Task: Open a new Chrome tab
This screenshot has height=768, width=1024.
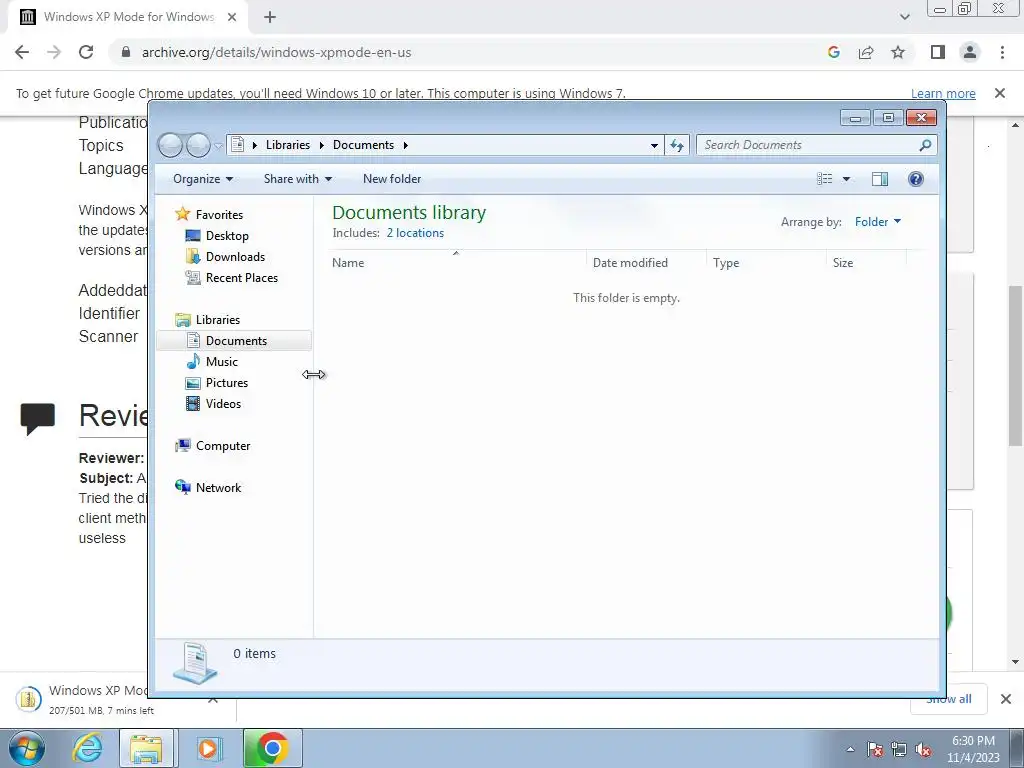Action: click(x=270, y=18)
